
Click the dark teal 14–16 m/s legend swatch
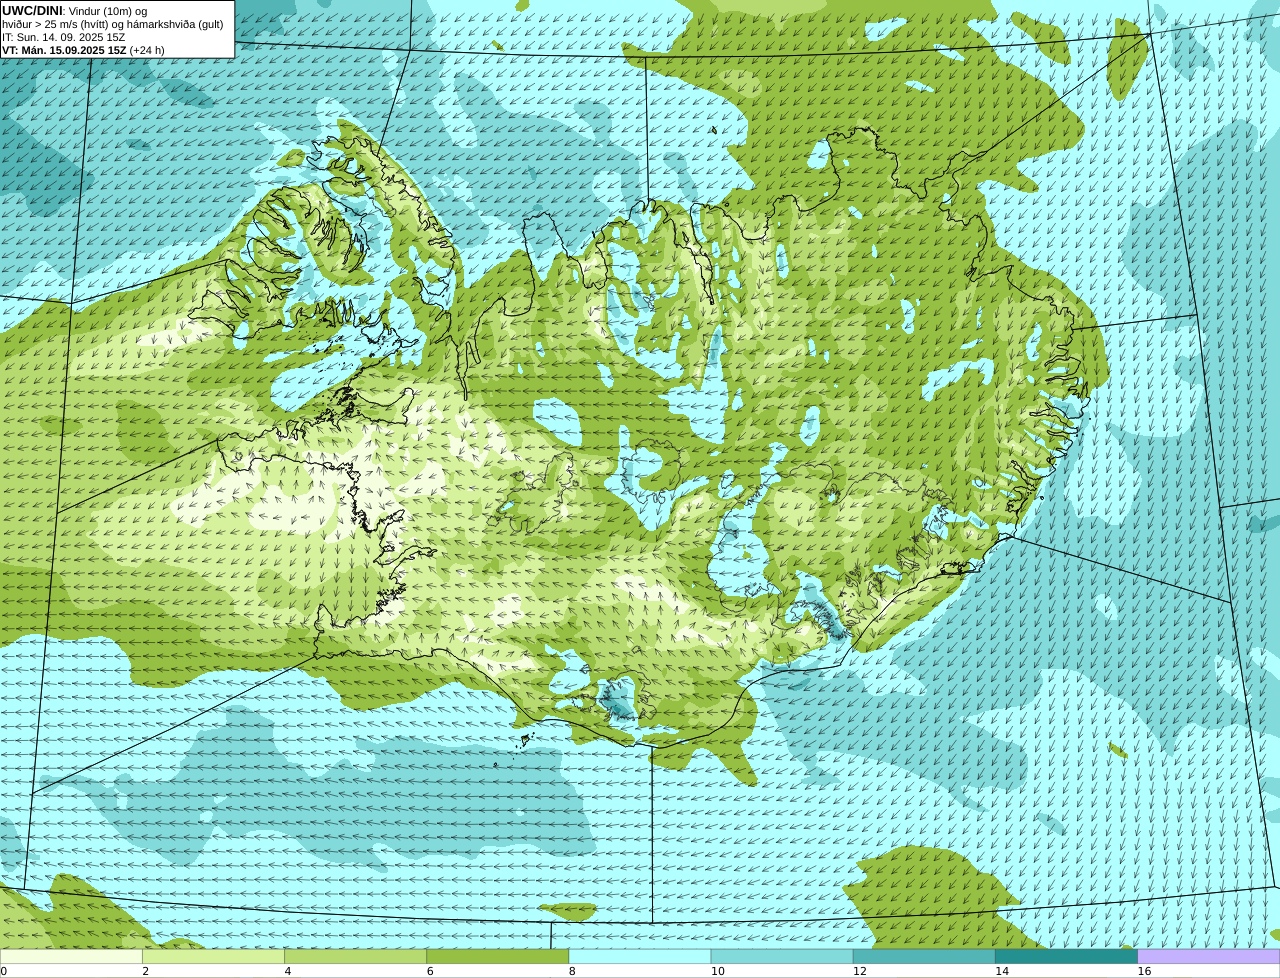tap(1066, 957)
